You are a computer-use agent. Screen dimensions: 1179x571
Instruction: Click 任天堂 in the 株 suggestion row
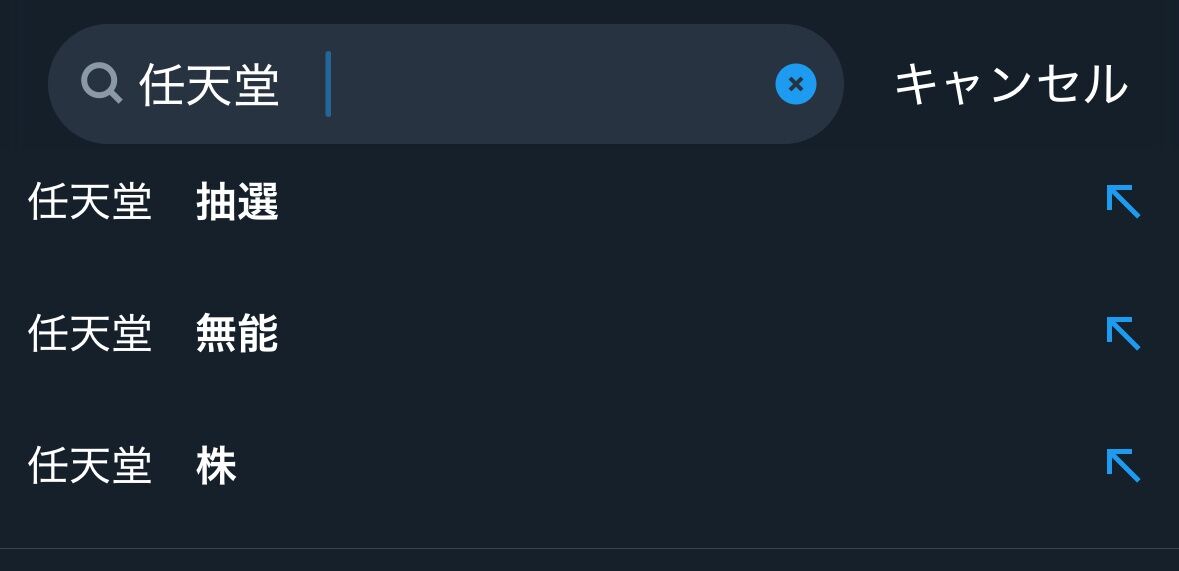[x=90, y=466]
